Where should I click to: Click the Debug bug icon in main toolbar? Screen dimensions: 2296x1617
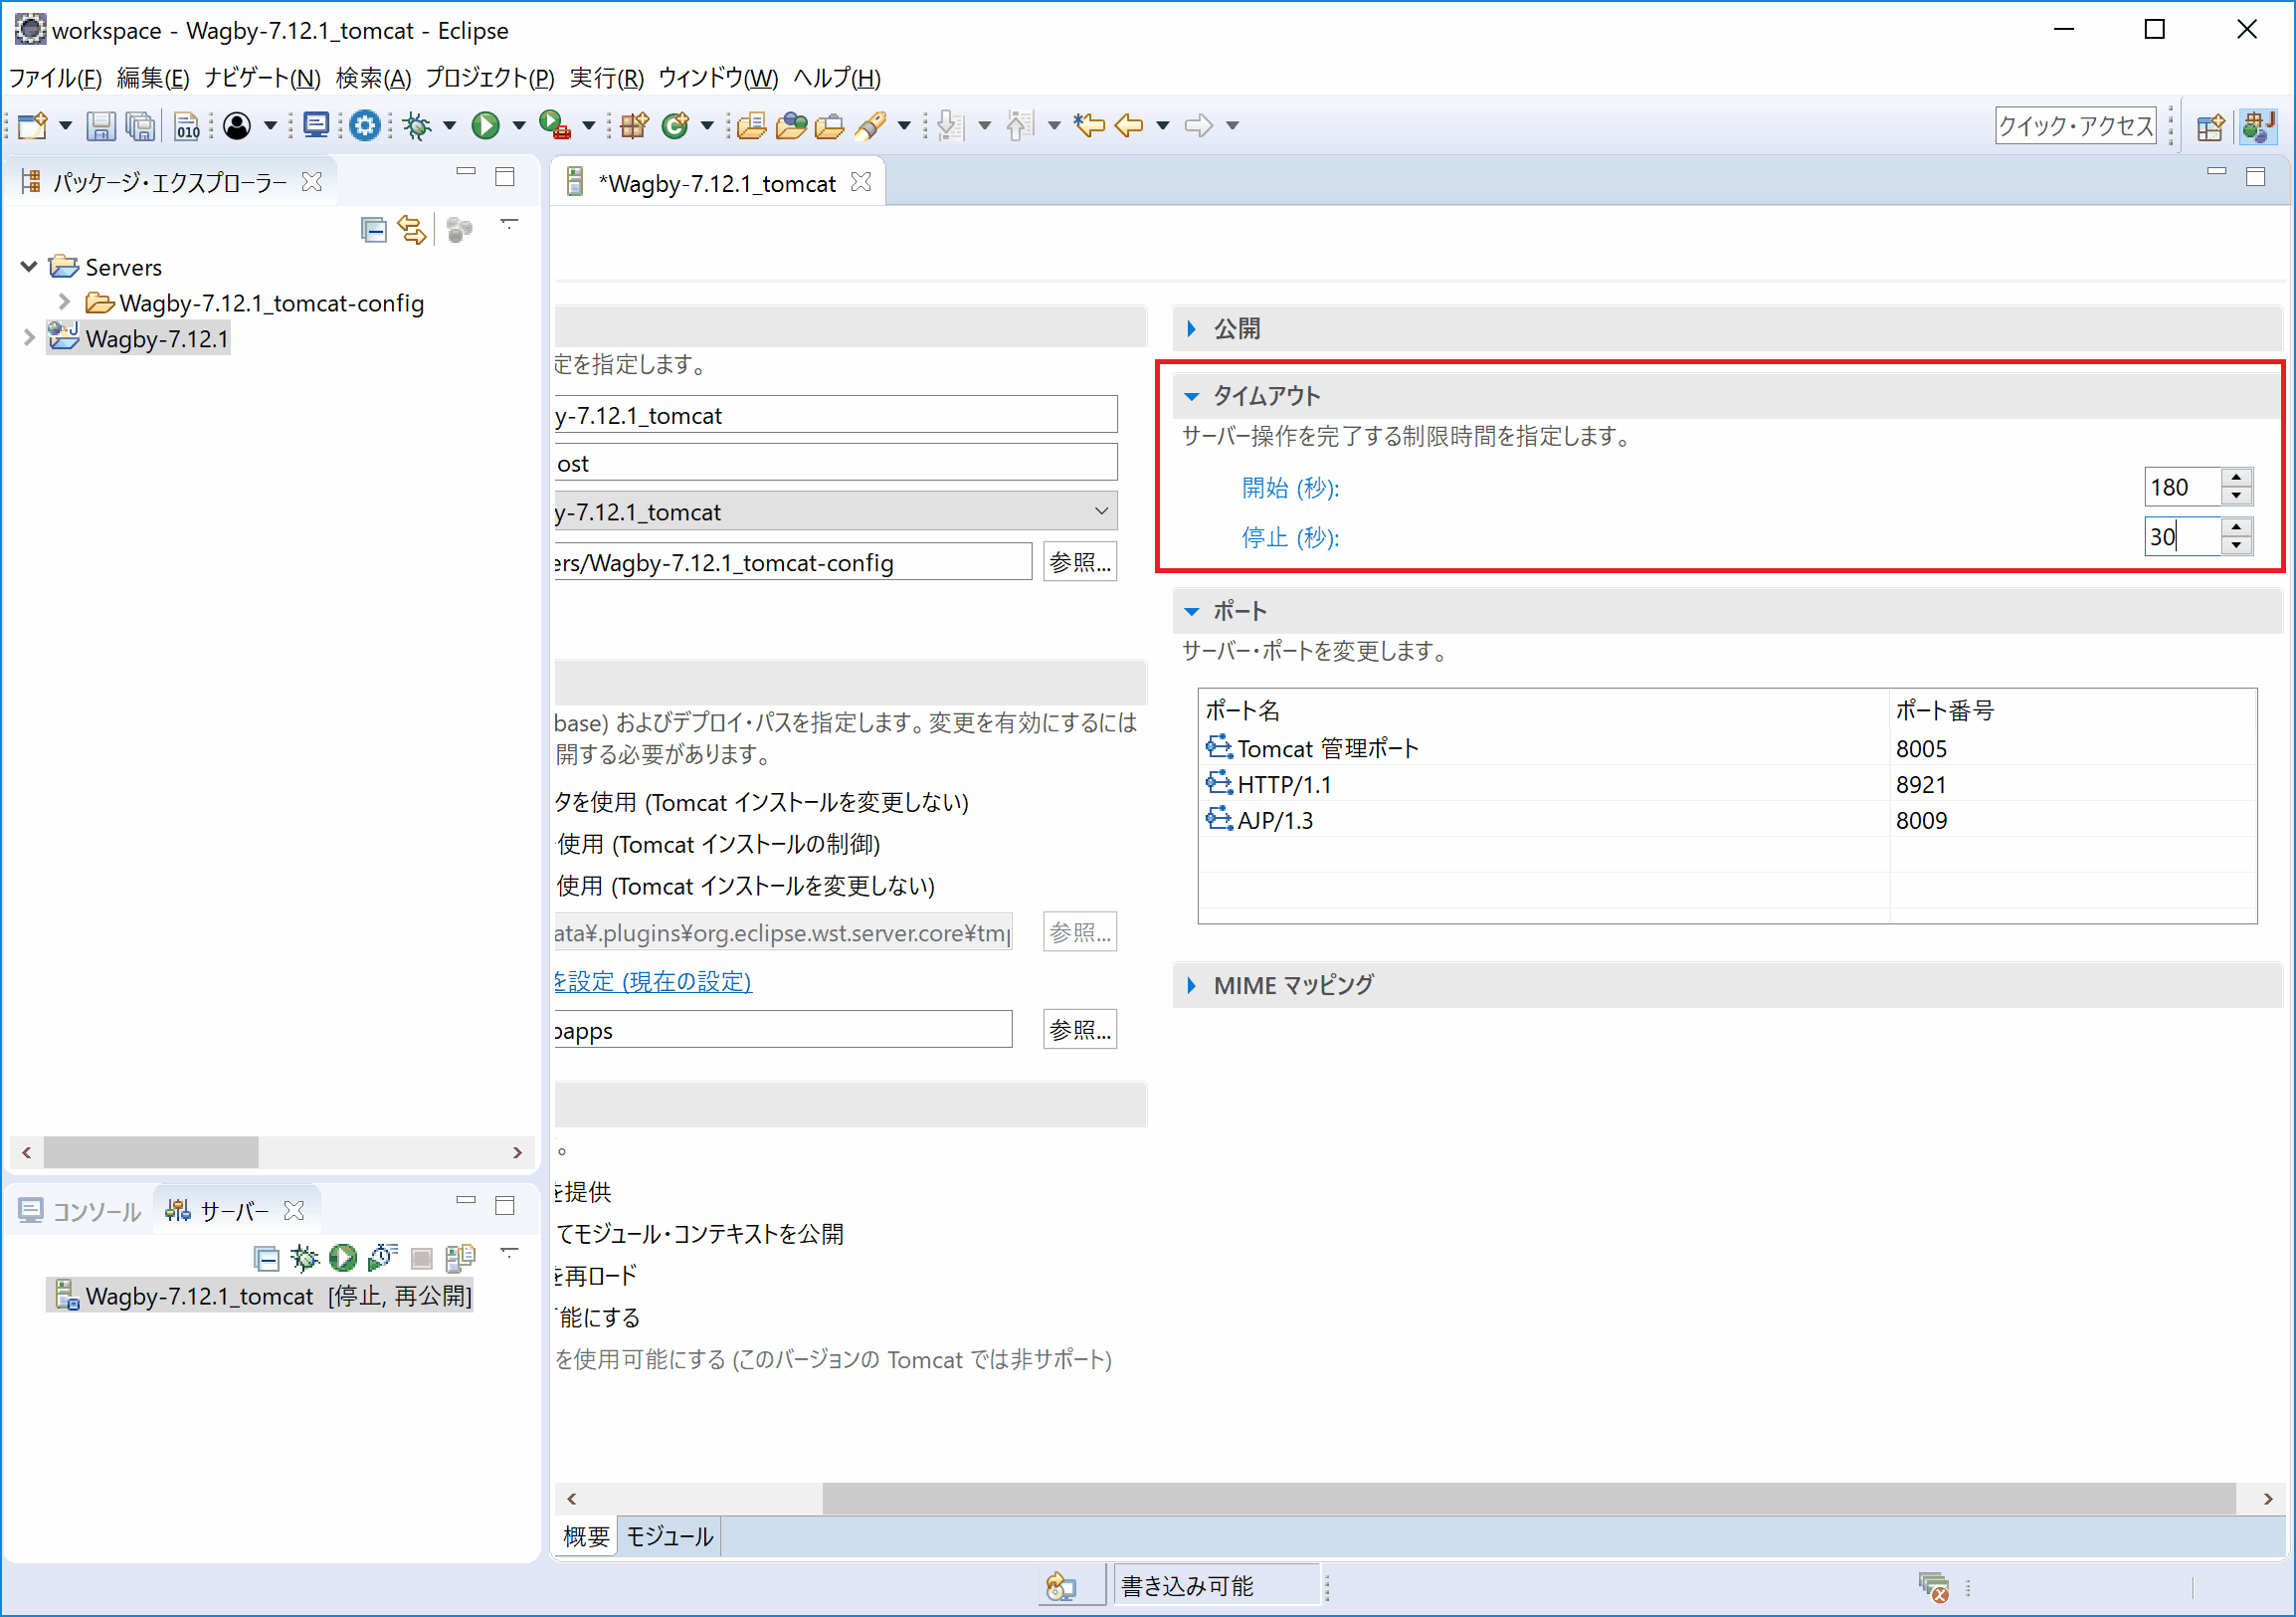click(x=417, y=126)
